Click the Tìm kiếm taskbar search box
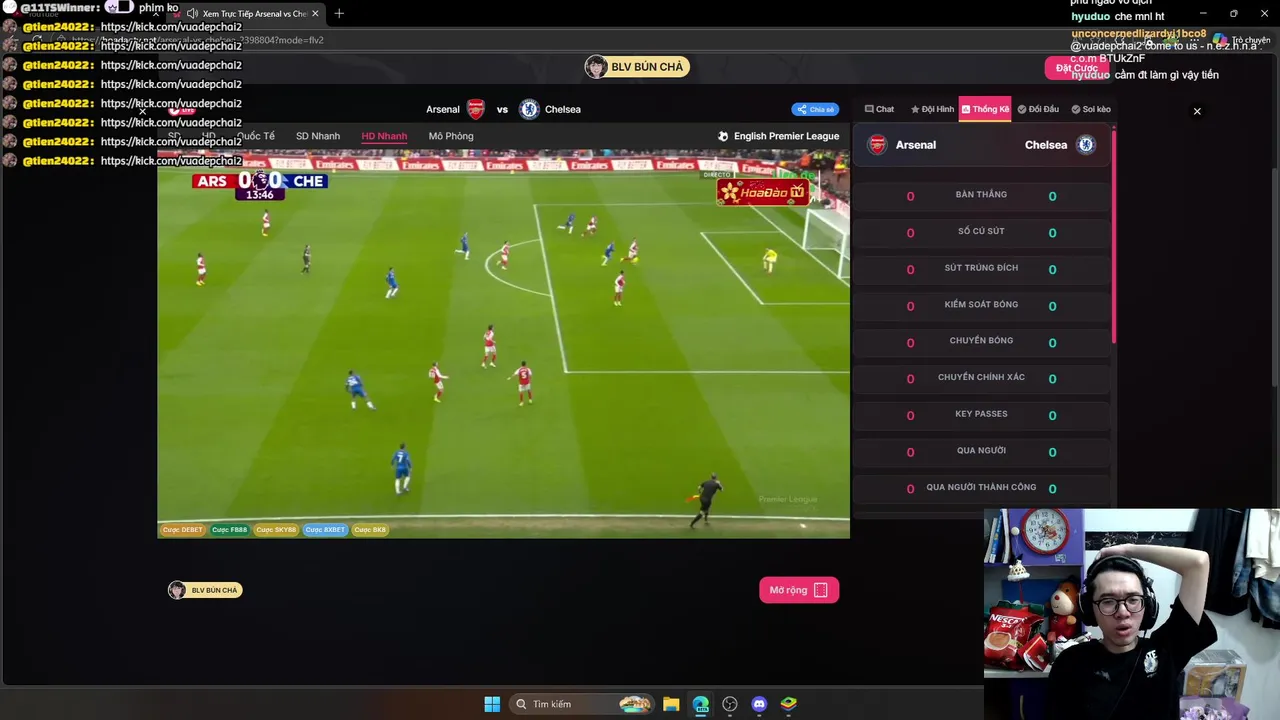The height and width of the screenshot is (720, 1280). click(582, 704)
